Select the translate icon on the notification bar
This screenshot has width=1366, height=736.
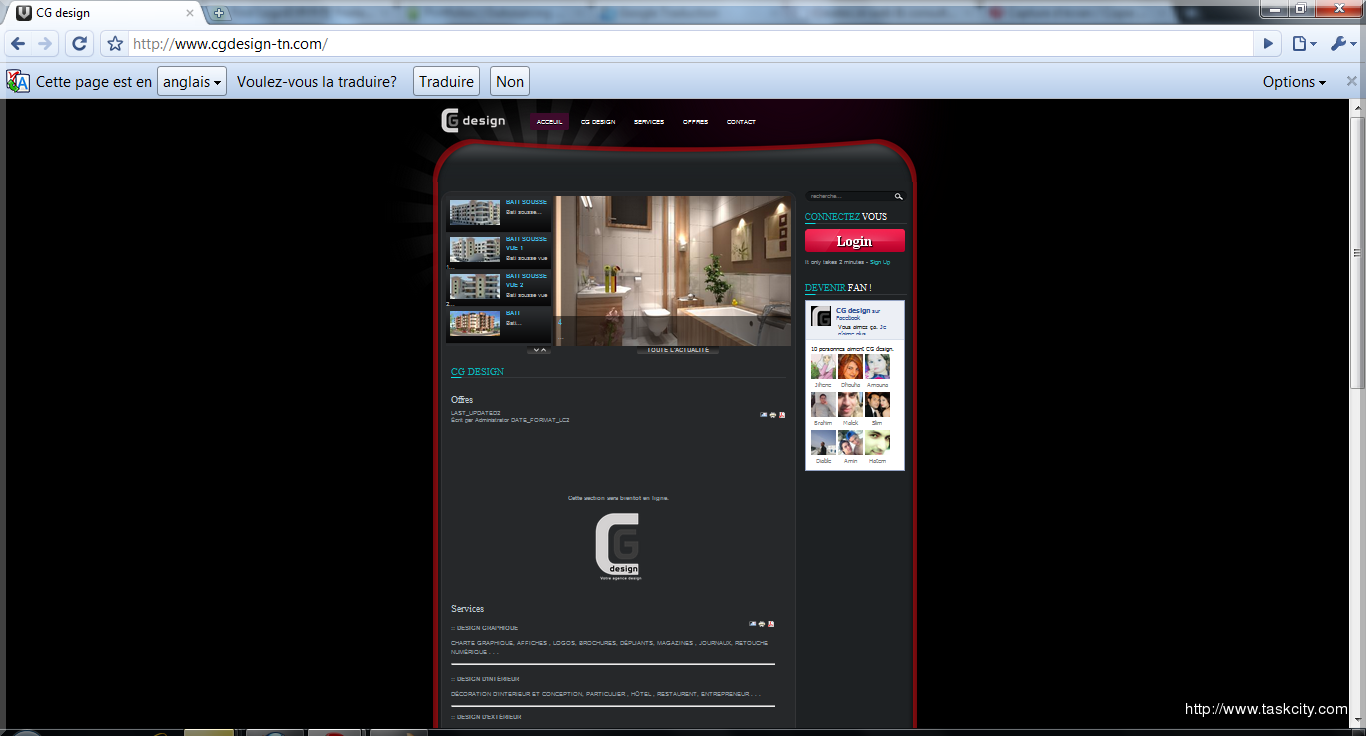(x=17, y=80)
